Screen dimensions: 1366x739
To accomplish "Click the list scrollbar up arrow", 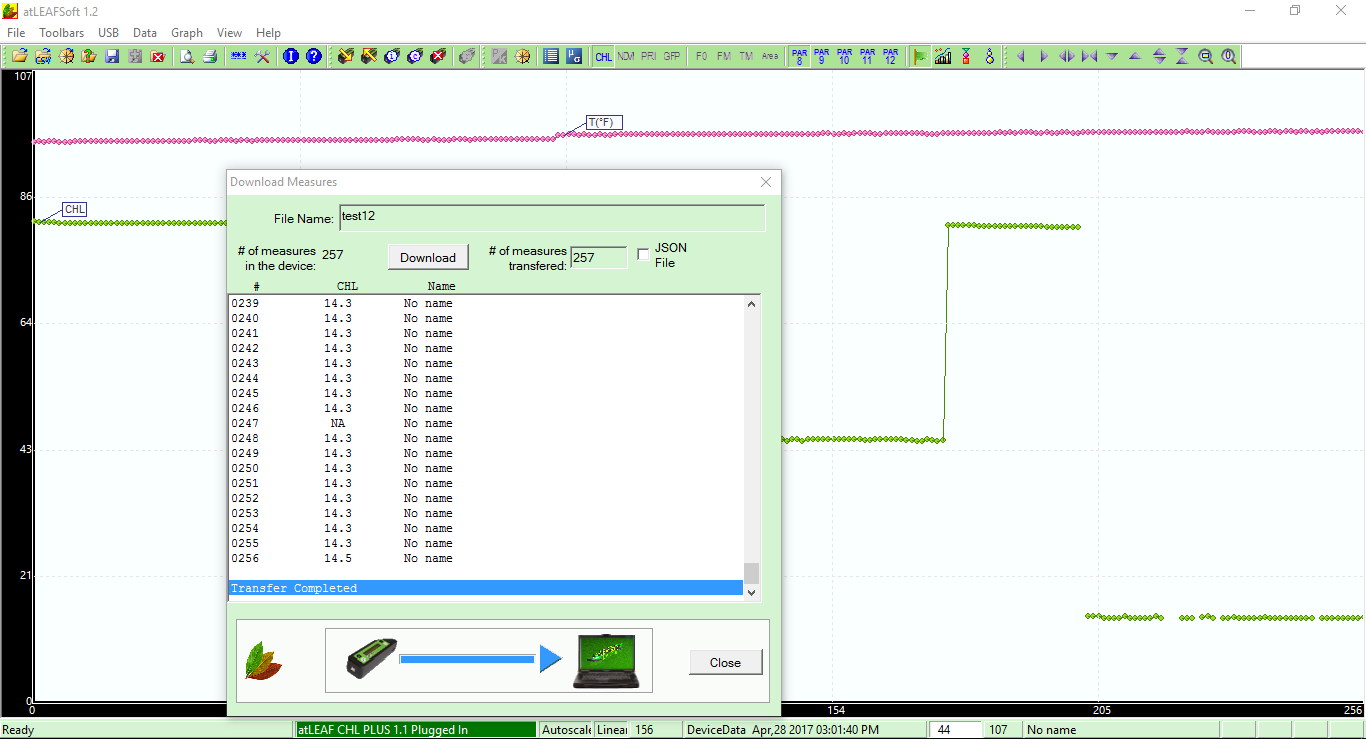I will (752, 304).
